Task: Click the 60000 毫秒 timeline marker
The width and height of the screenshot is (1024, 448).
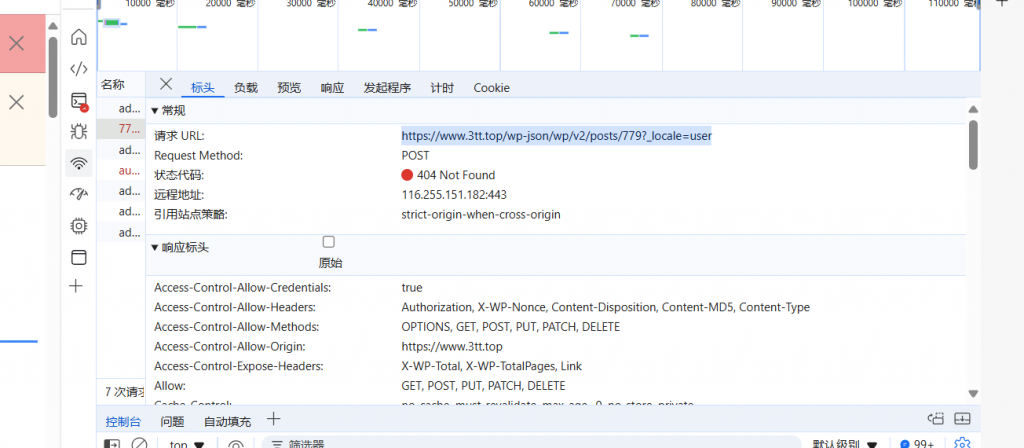Action: [553, 3]
